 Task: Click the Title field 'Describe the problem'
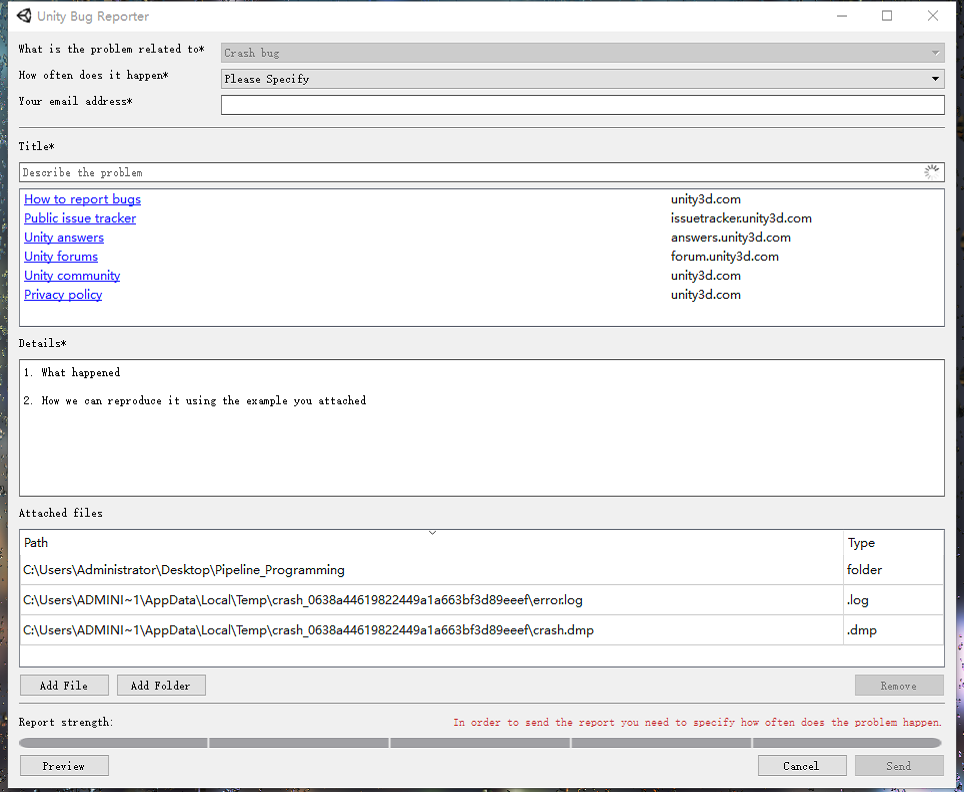[481, 172]
